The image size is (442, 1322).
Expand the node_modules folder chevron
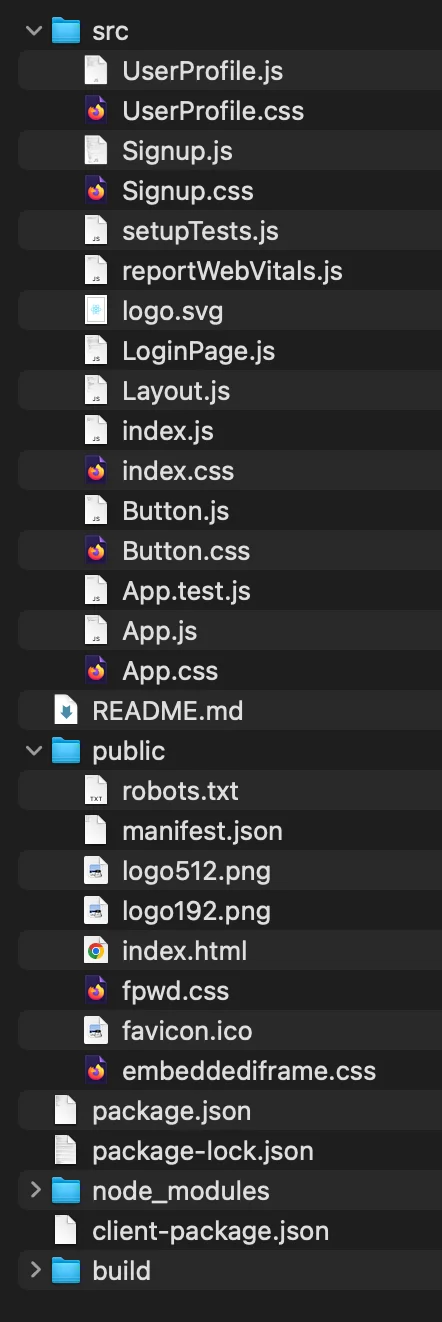pos(34,1191)
